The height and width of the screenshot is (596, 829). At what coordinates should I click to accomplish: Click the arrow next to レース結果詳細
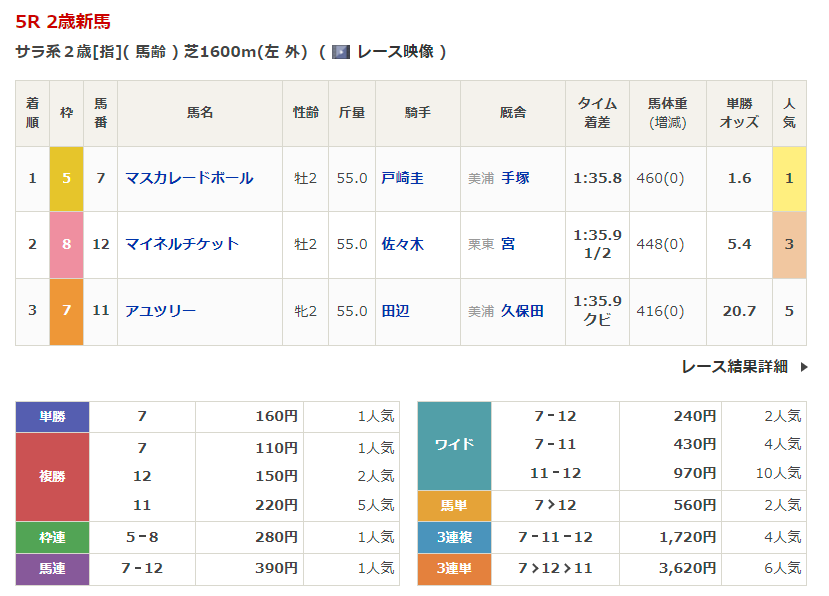[803, 367]
